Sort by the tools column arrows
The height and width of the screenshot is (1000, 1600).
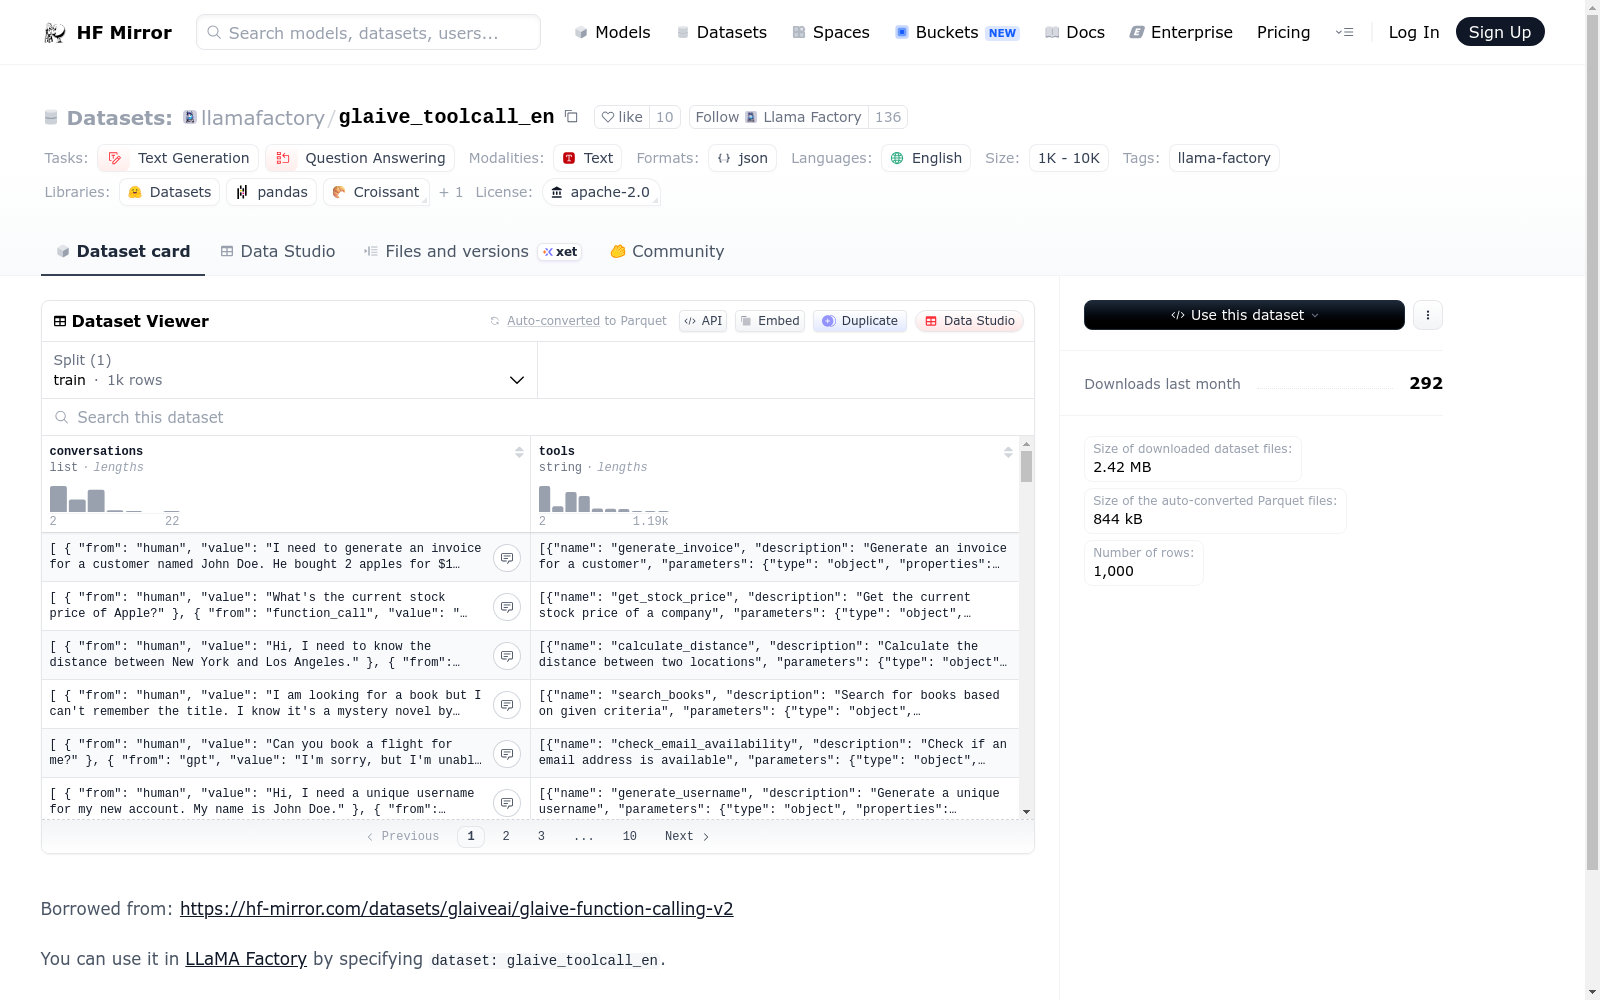(x=1008, y=452)
